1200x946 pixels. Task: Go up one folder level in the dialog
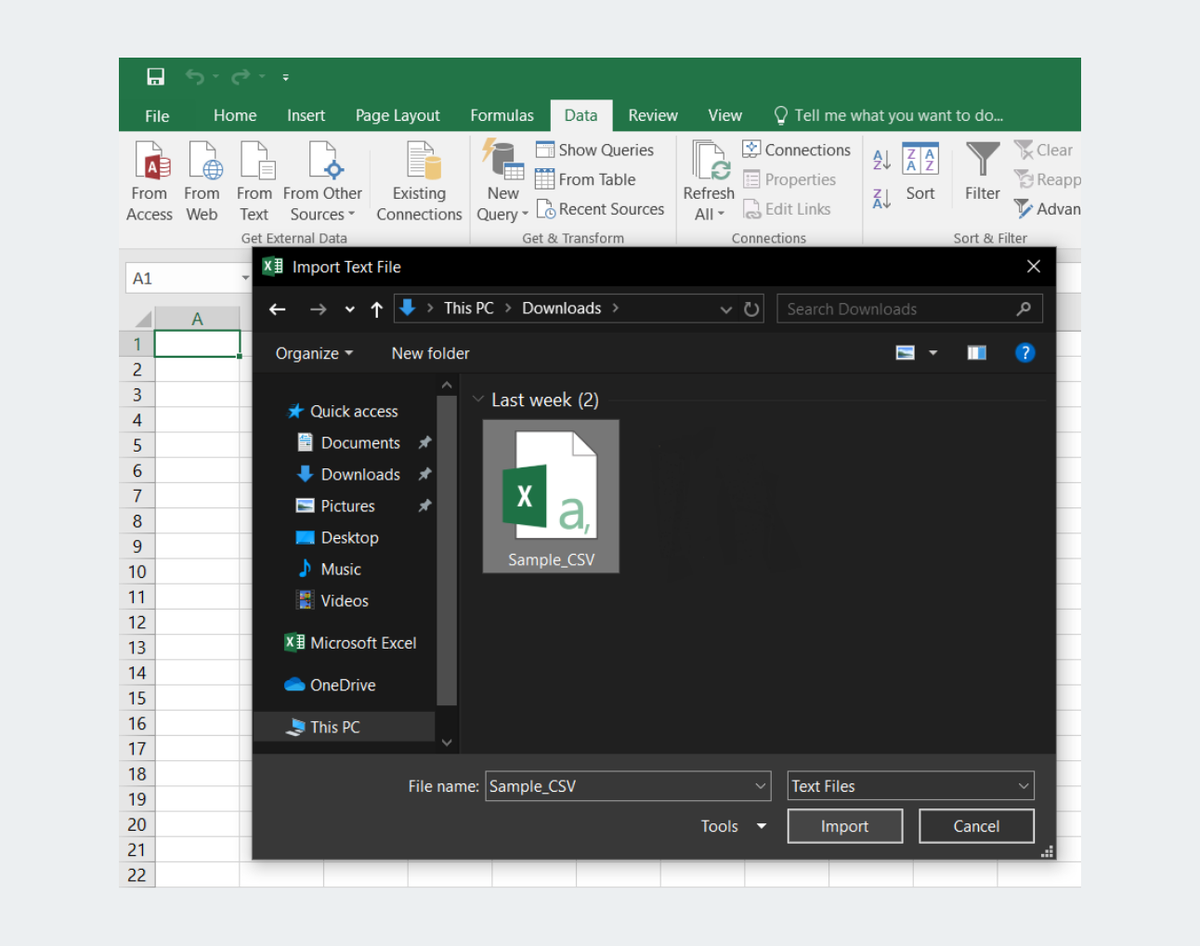point(377,309)
